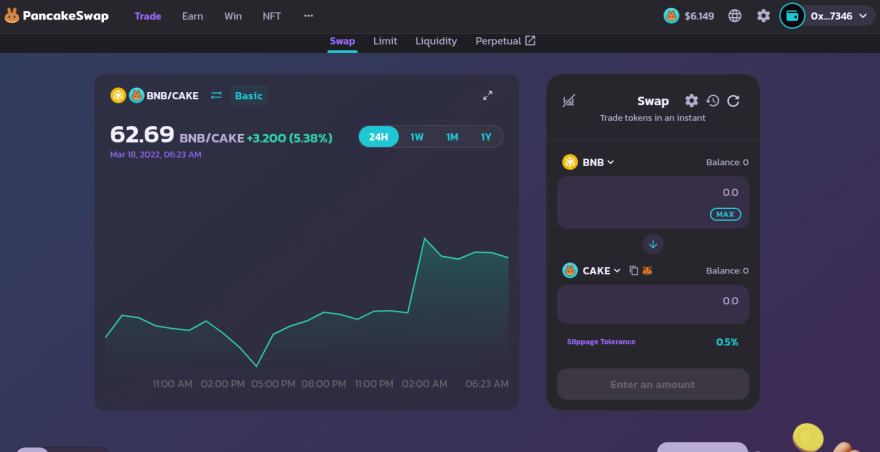Add CAKE to MetaMask fox icon
The width and height of the screenshot is (880, 452).
pyautogui.click(x=647, y=271)
